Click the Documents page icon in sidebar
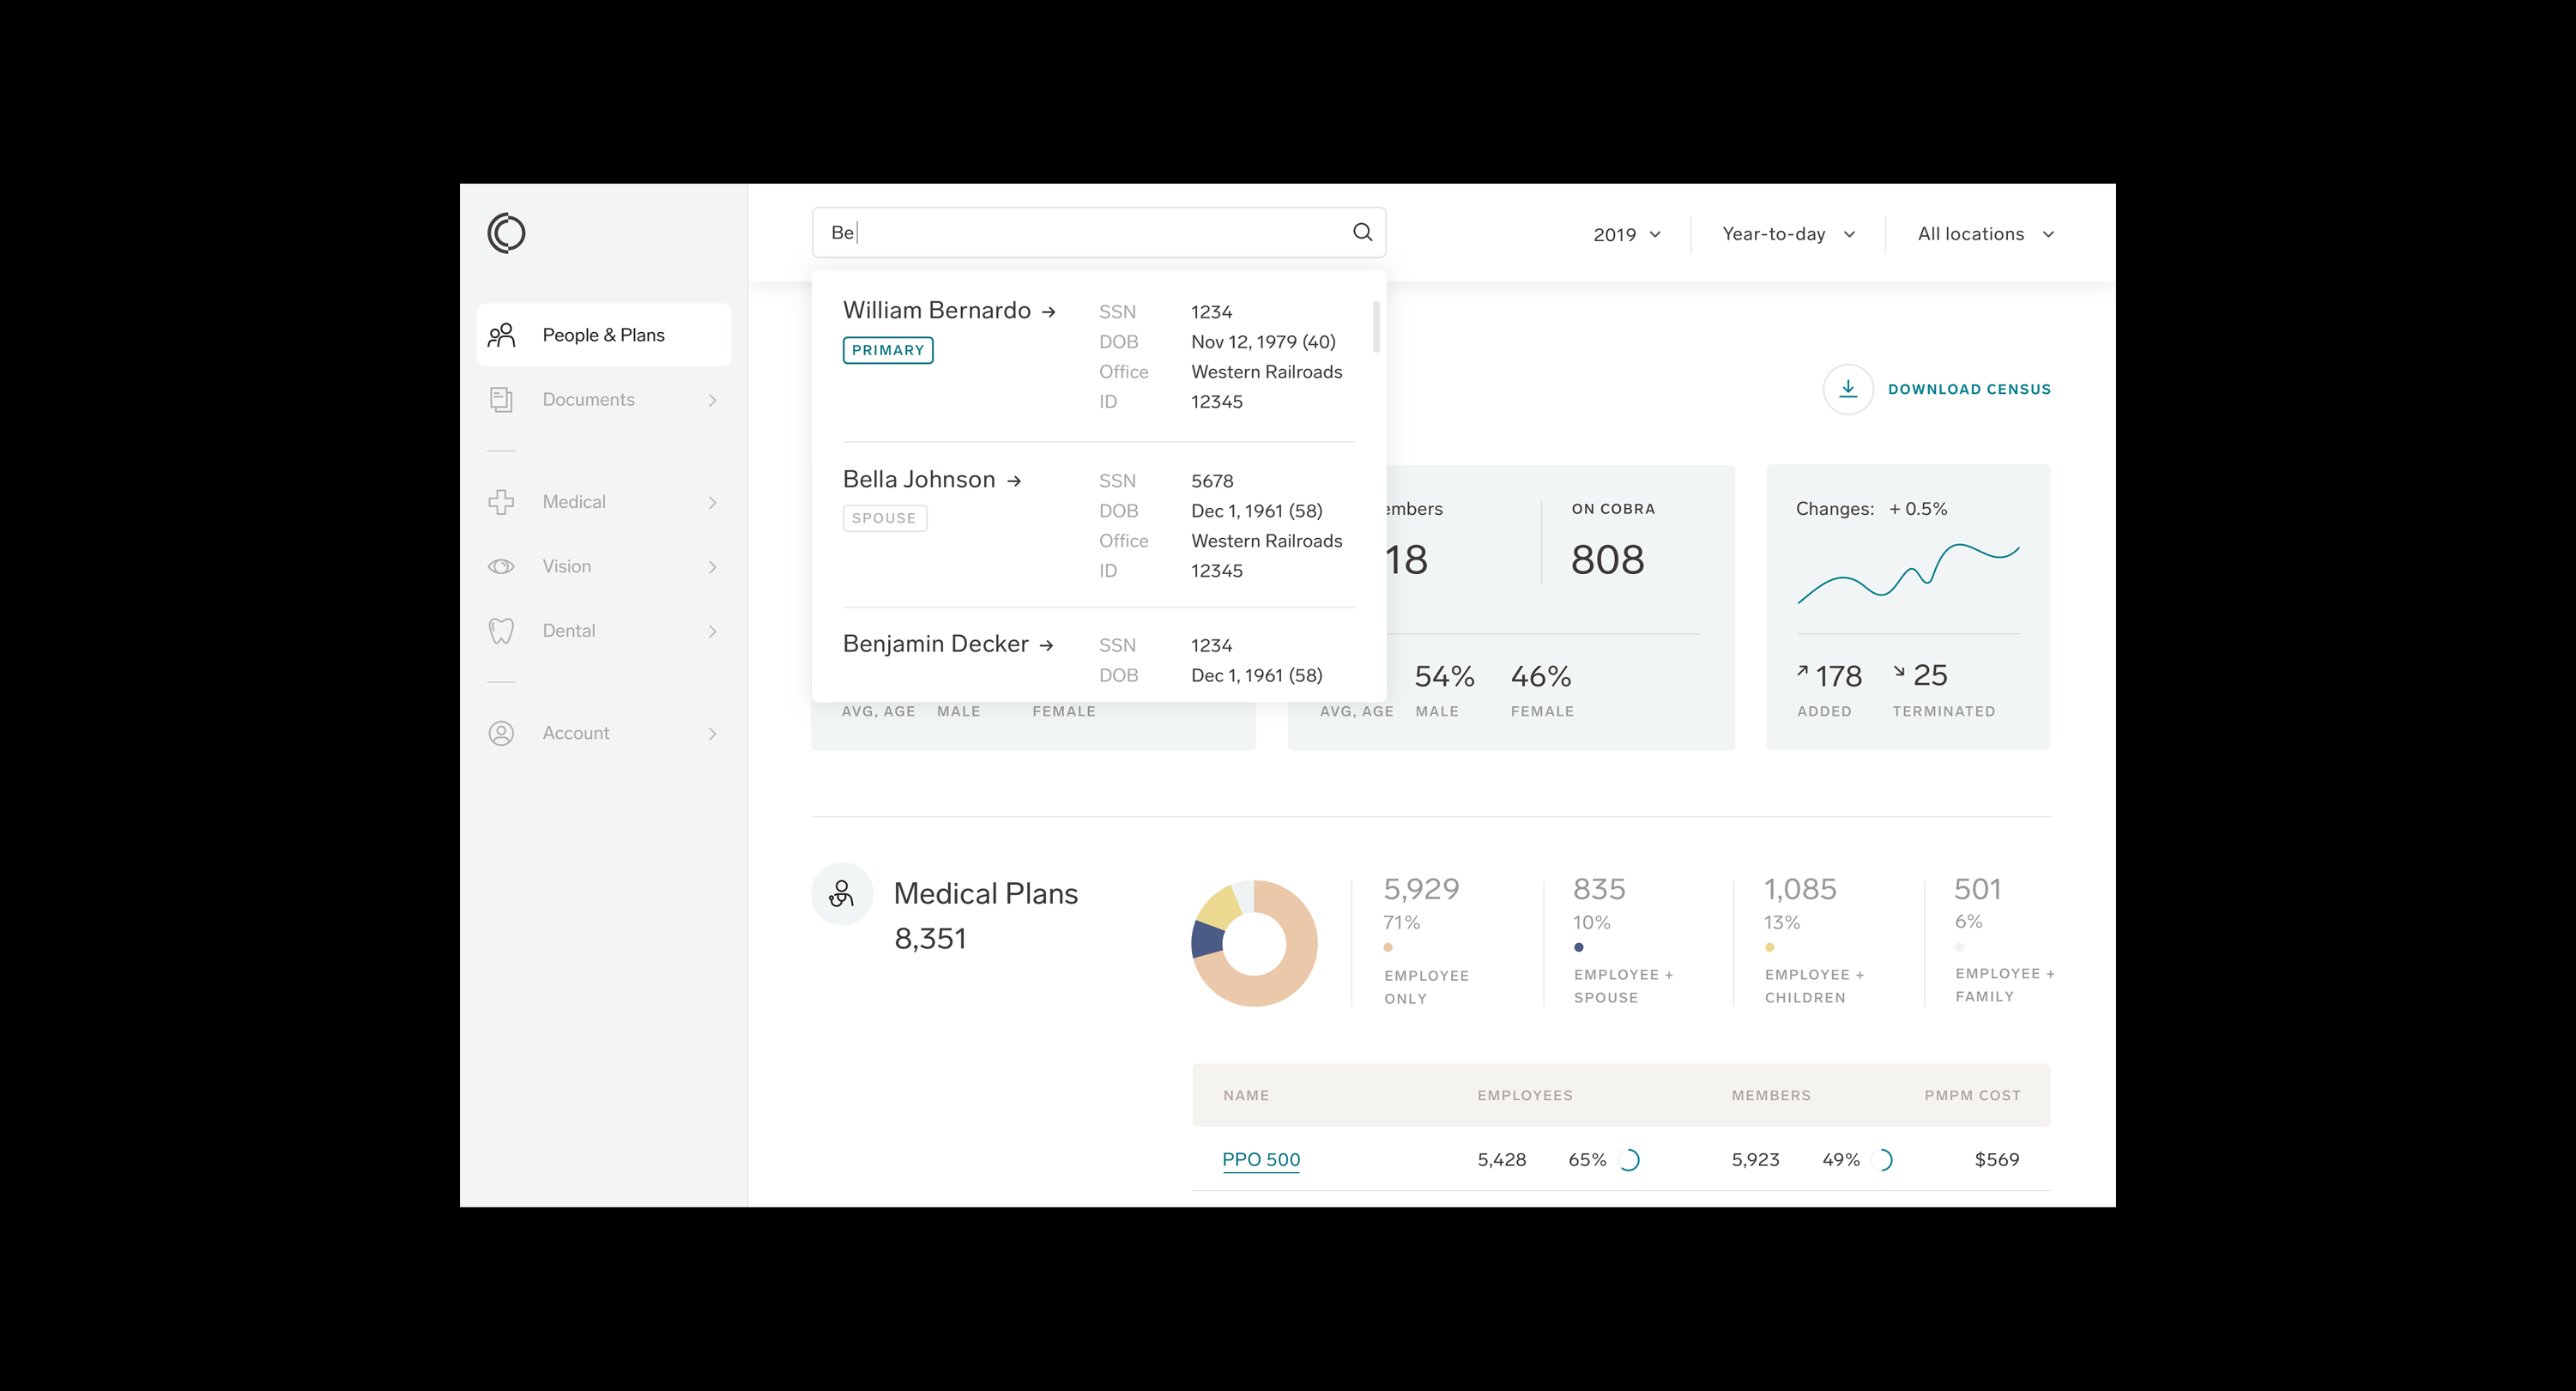This screenshot has width=2576, height=1391. click(x=501, y=400)
